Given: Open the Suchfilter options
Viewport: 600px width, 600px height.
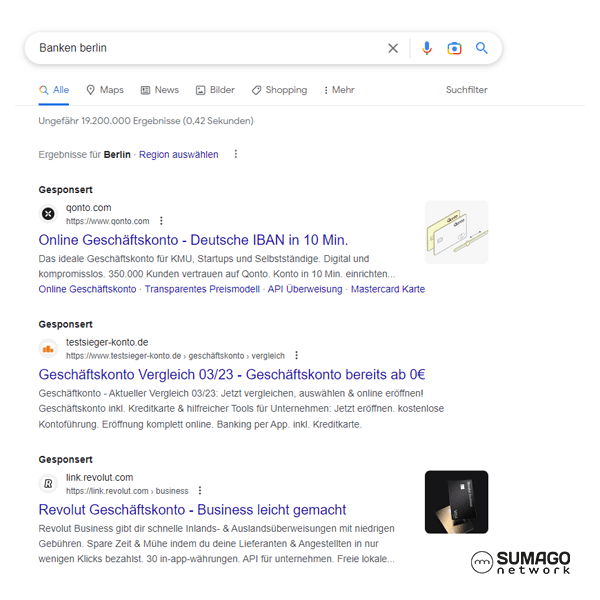Looking at the screenshot, I should coord(466,90).
